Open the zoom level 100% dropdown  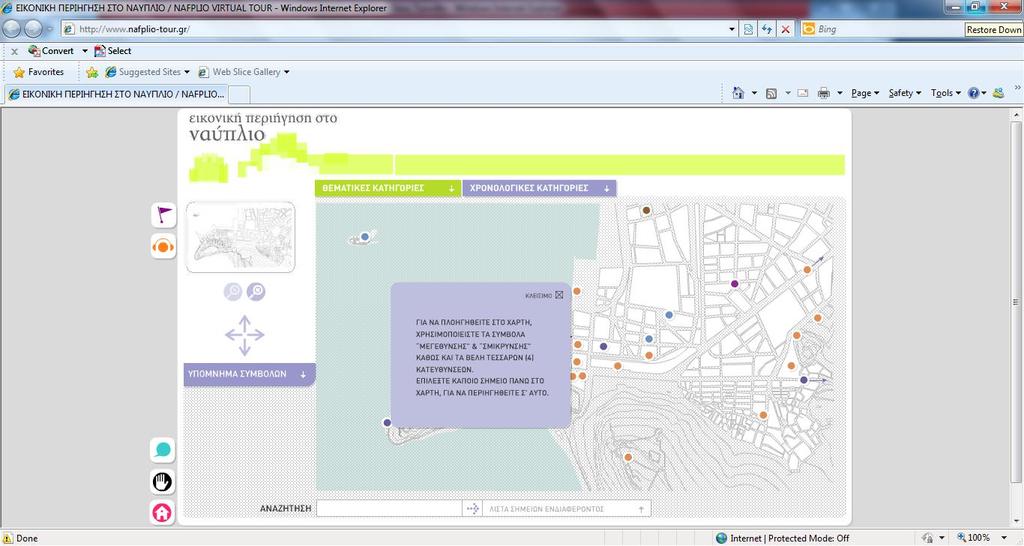1004,538
